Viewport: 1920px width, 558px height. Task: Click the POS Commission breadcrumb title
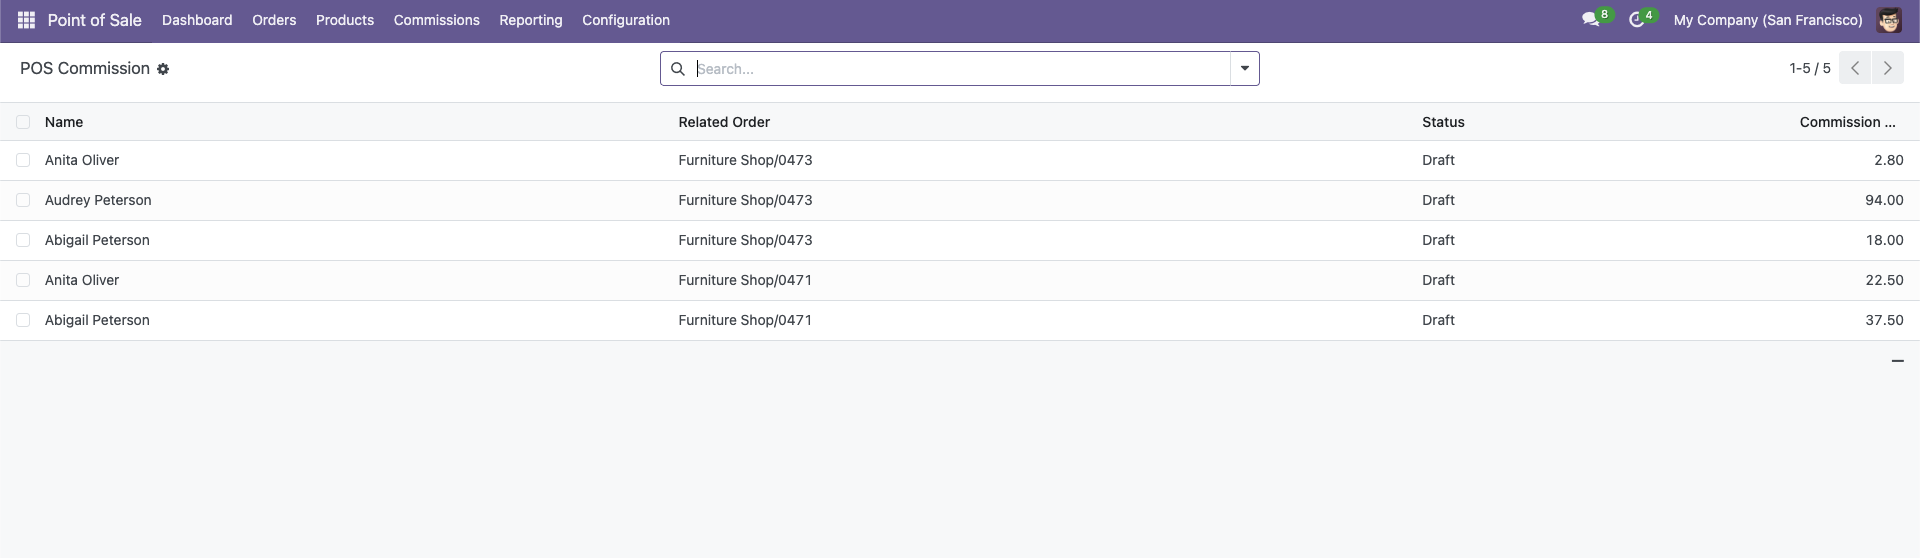pos(85,68)
